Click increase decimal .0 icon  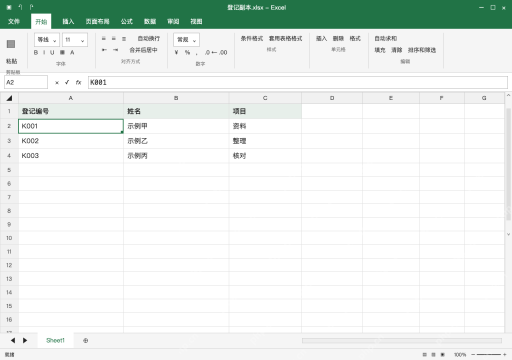(x=207, y=52)
